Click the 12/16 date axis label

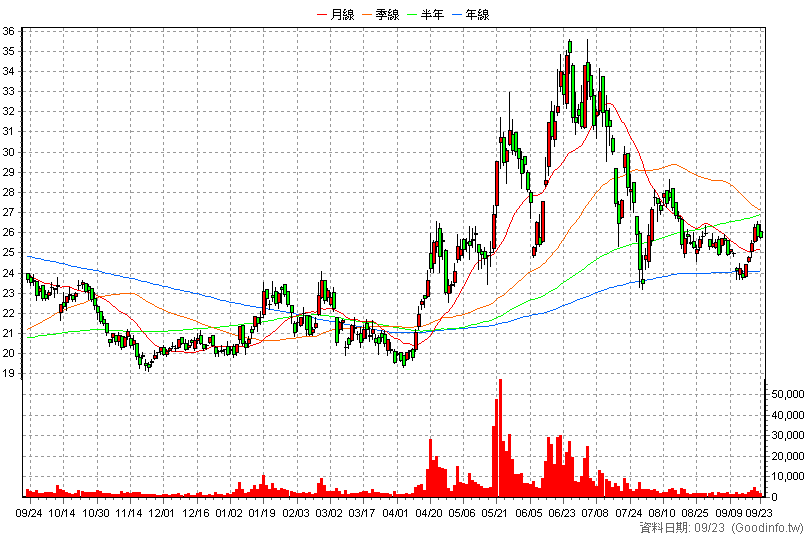click(196, 513)
